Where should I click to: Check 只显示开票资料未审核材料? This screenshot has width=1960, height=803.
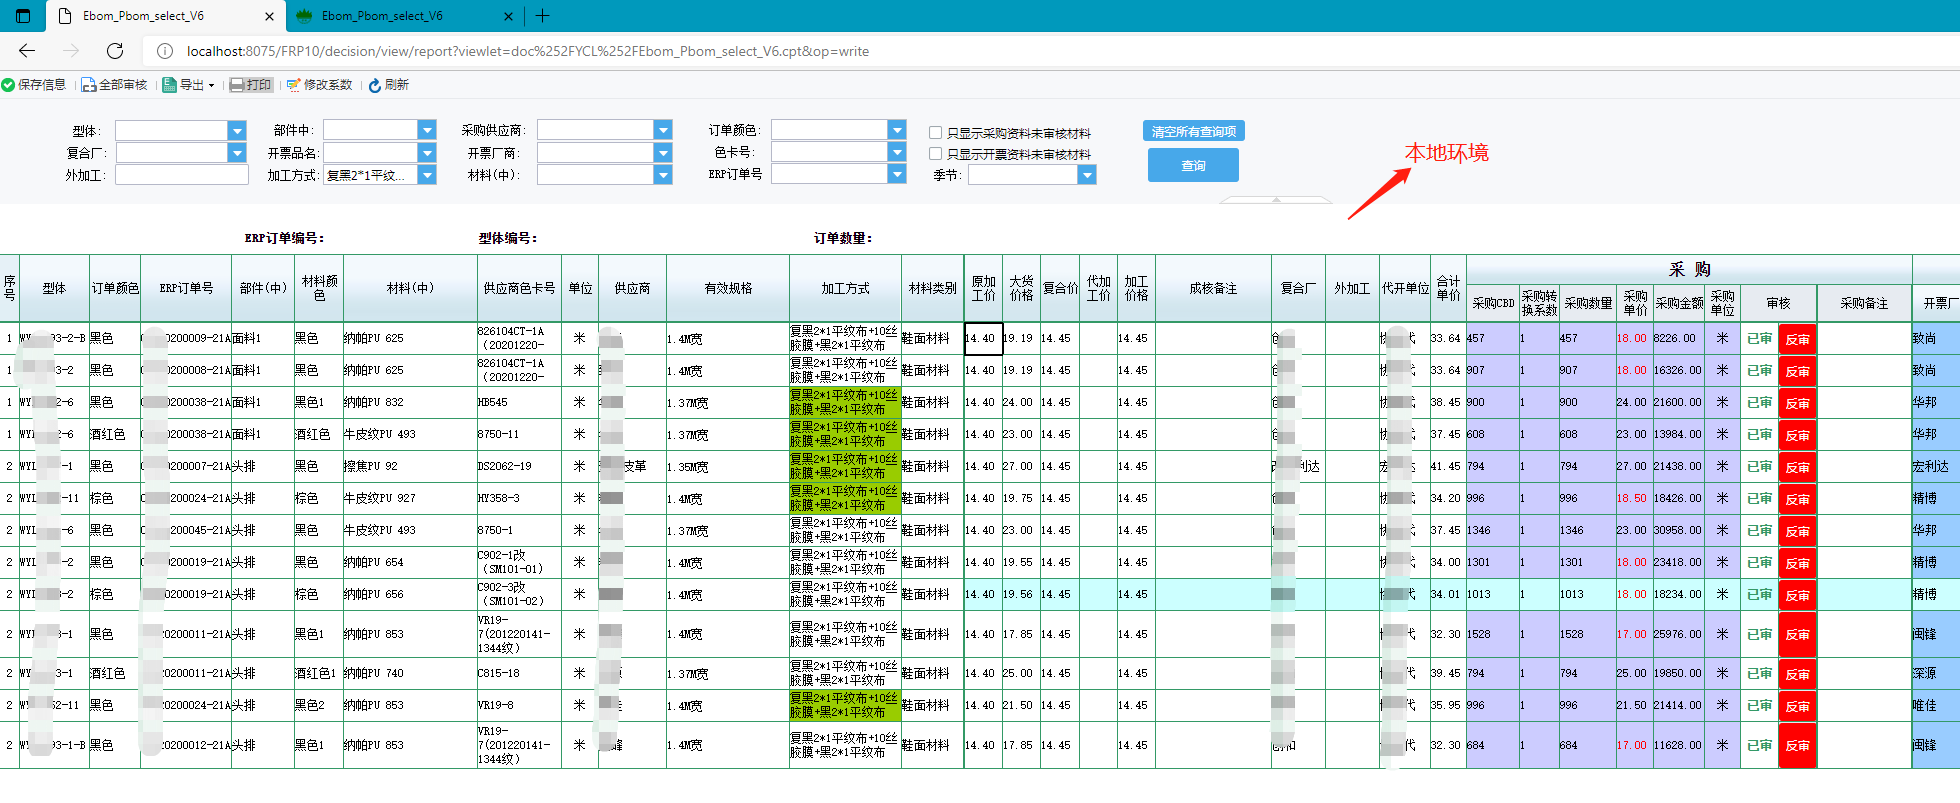pos(936,154)
